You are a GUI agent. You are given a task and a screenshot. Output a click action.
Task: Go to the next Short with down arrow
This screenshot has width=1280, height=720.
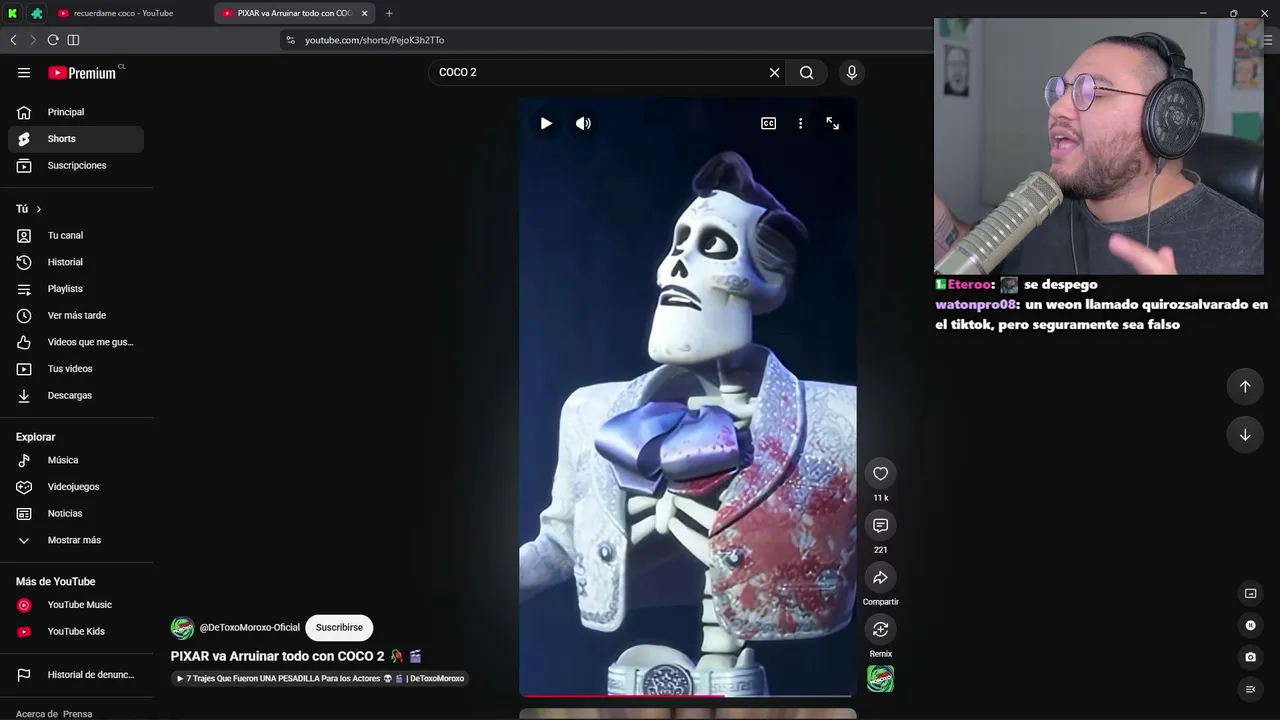(x=1245, y=435)
